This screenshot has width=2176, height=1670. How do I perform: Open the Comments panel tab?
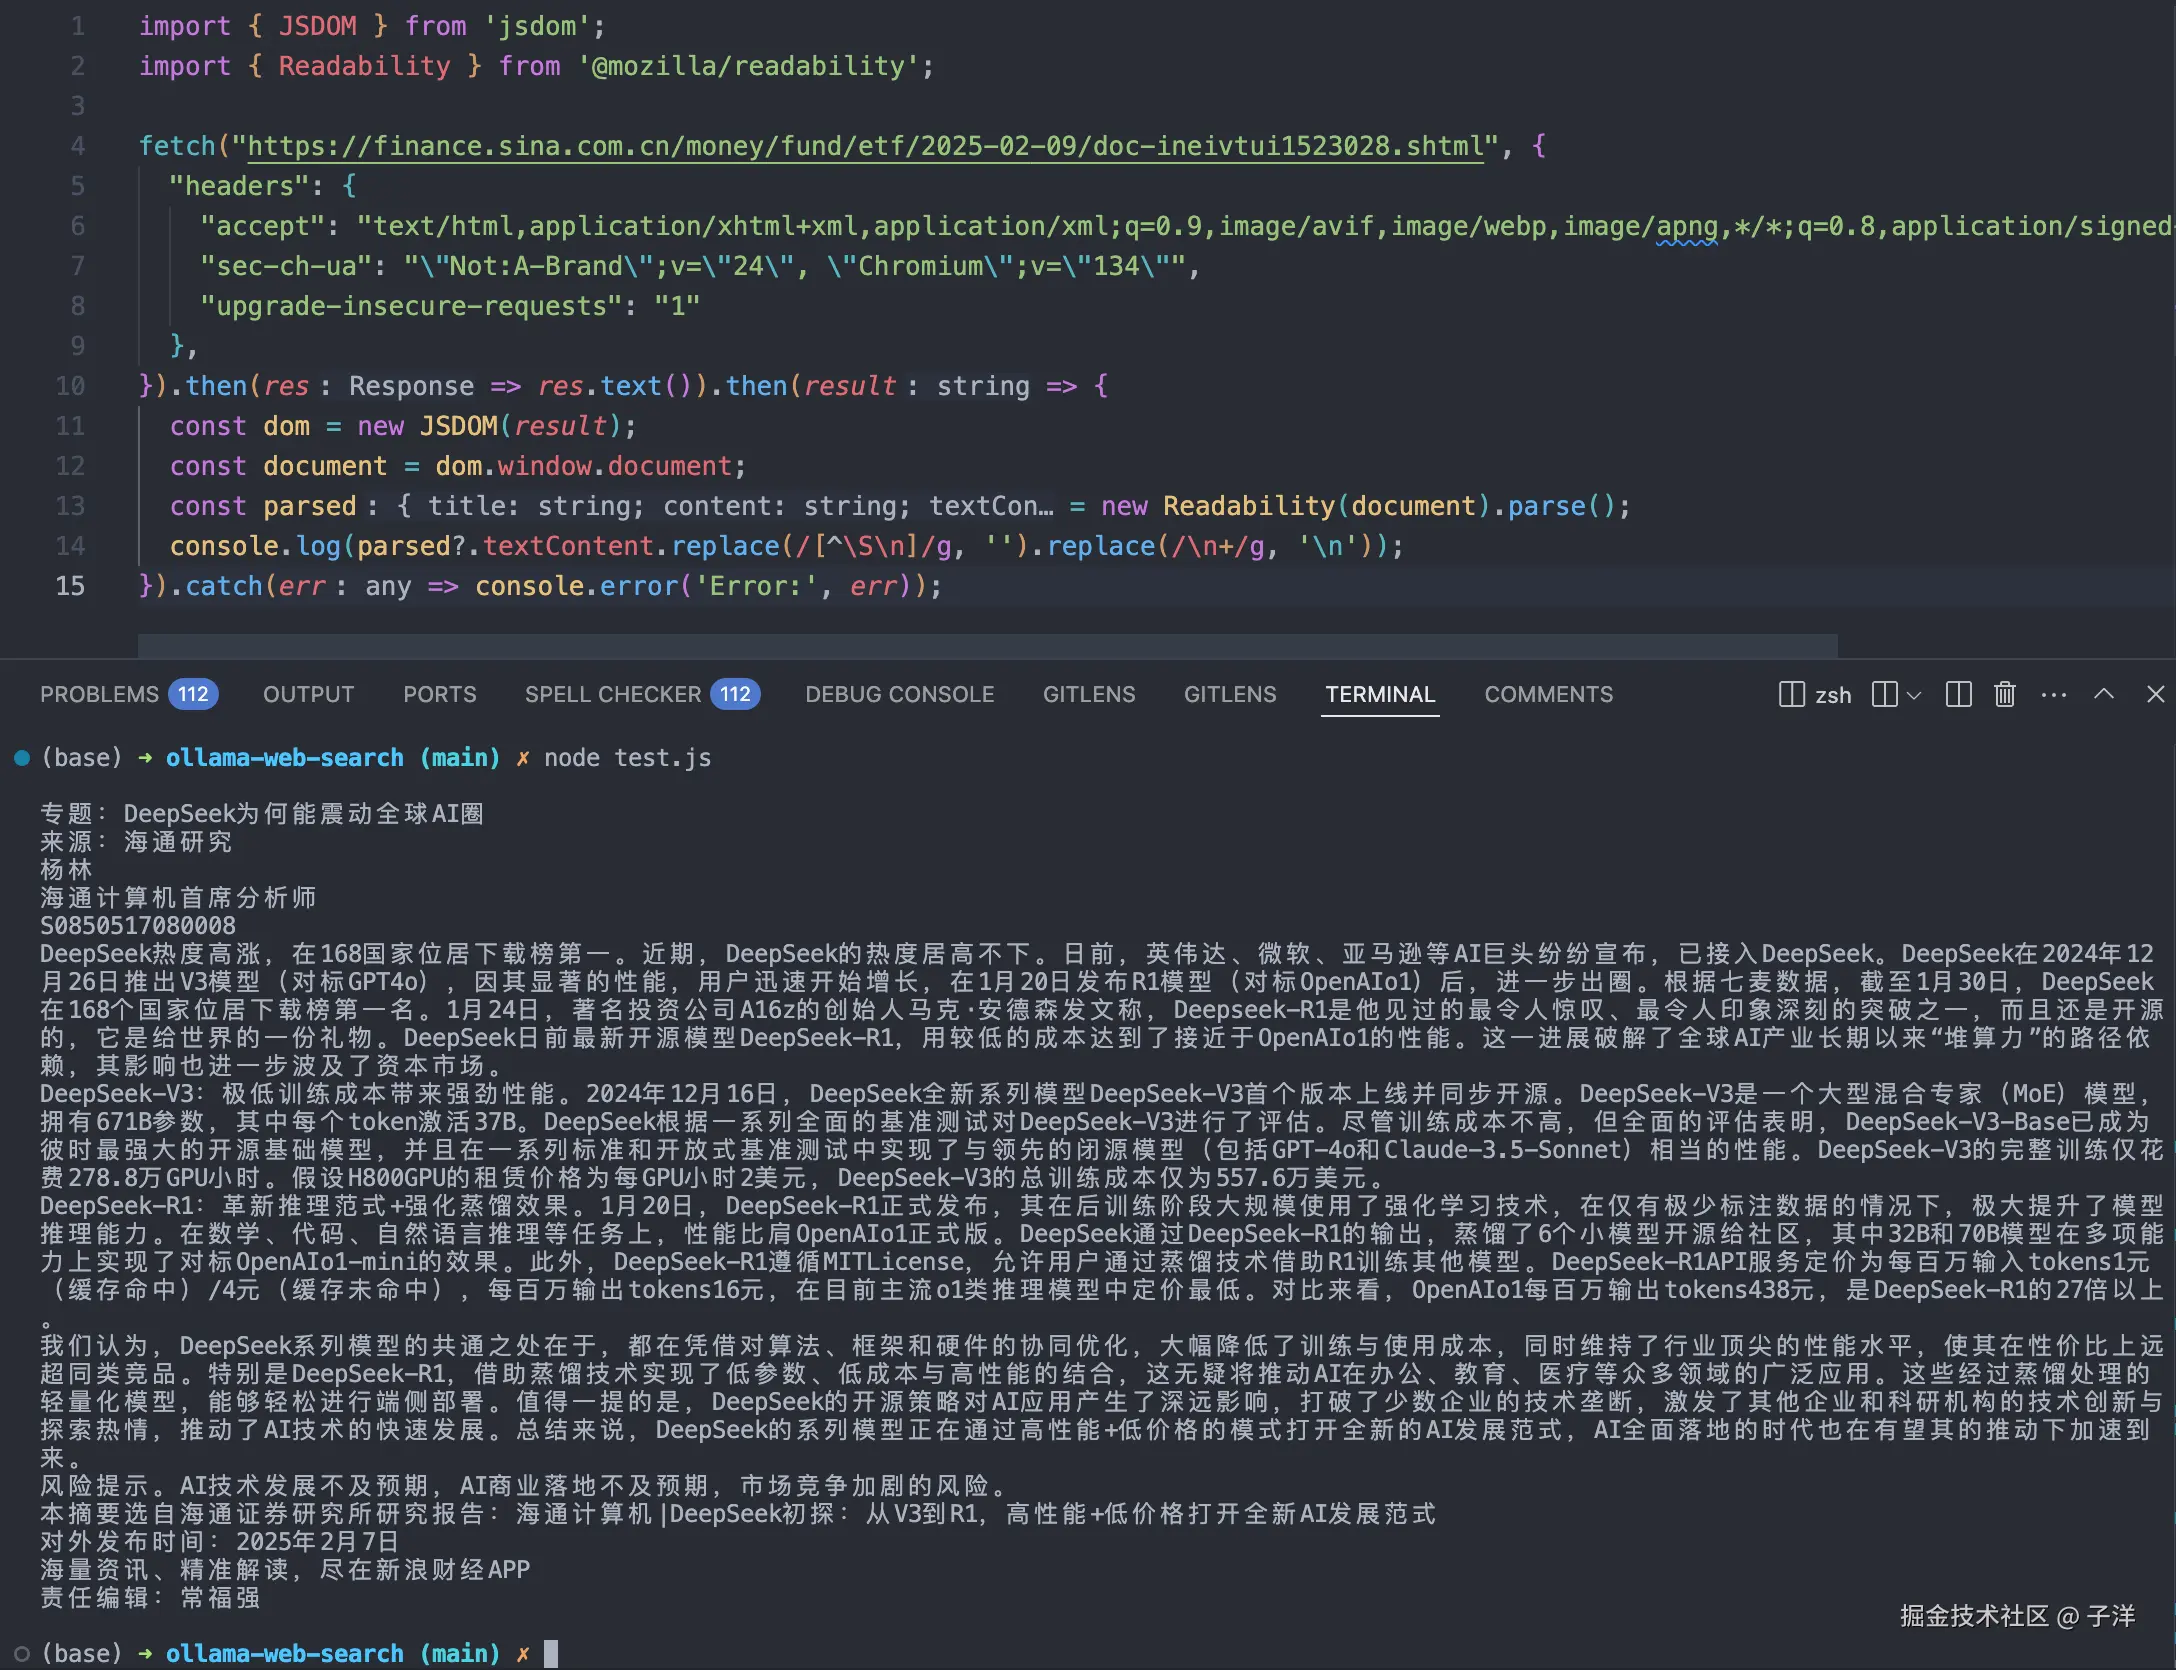tap(1548, 694)
